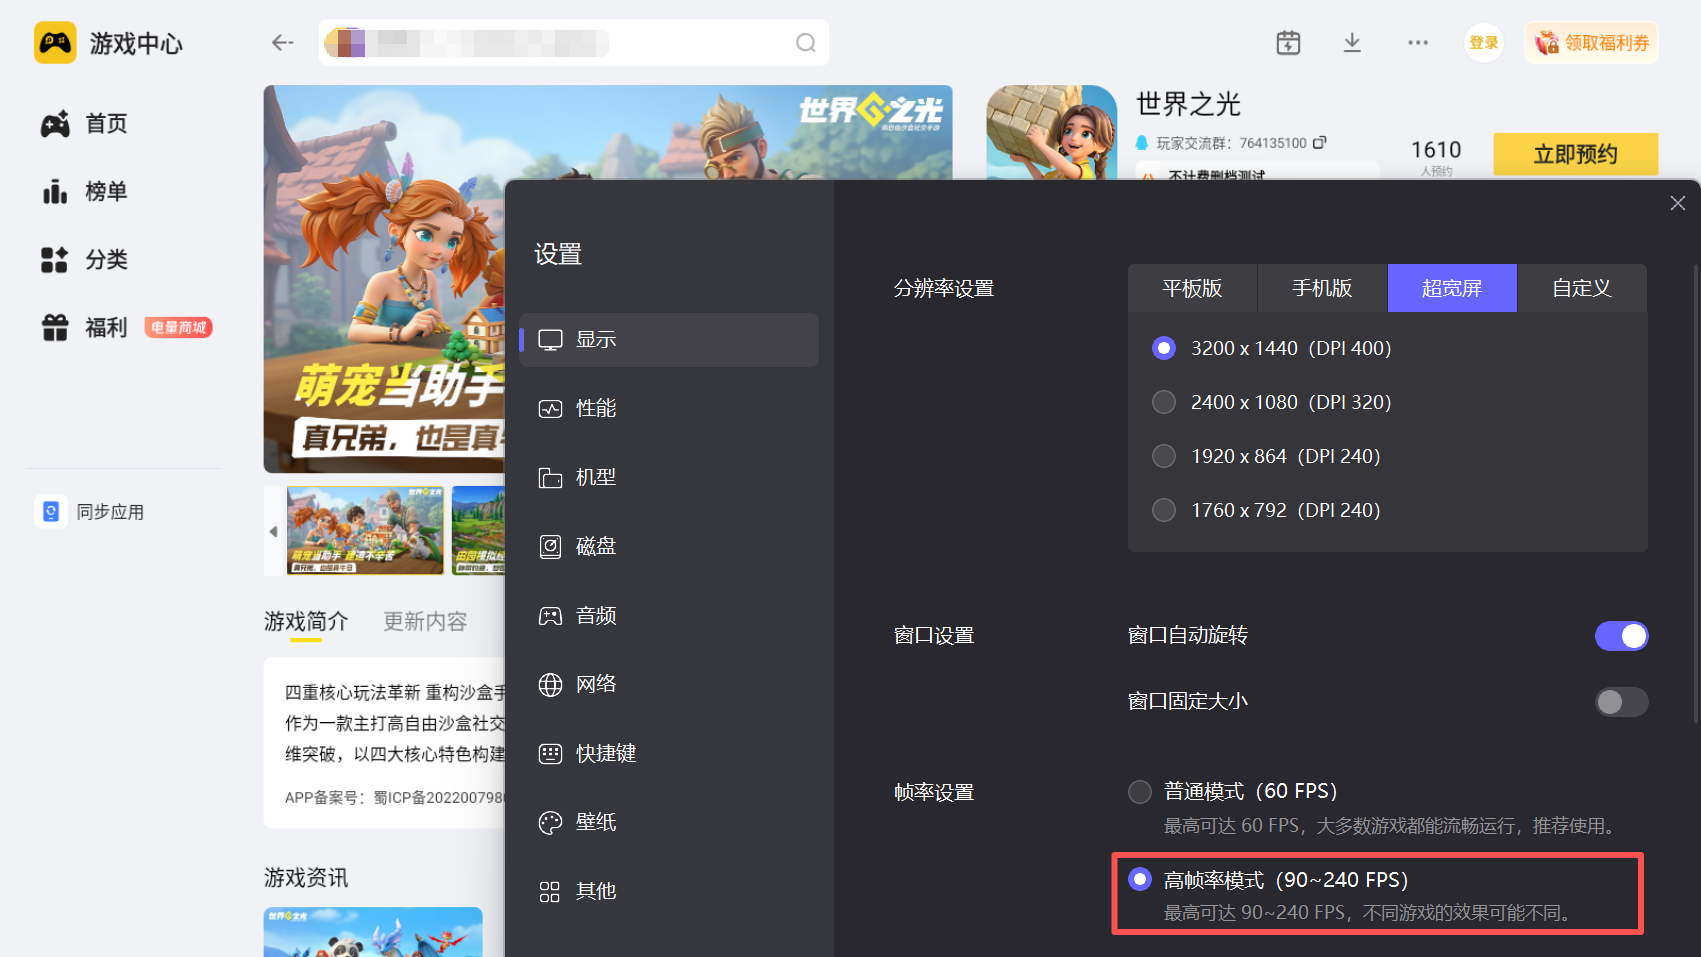
Task: Click the 1610 reservation count
Action: 1436,150
